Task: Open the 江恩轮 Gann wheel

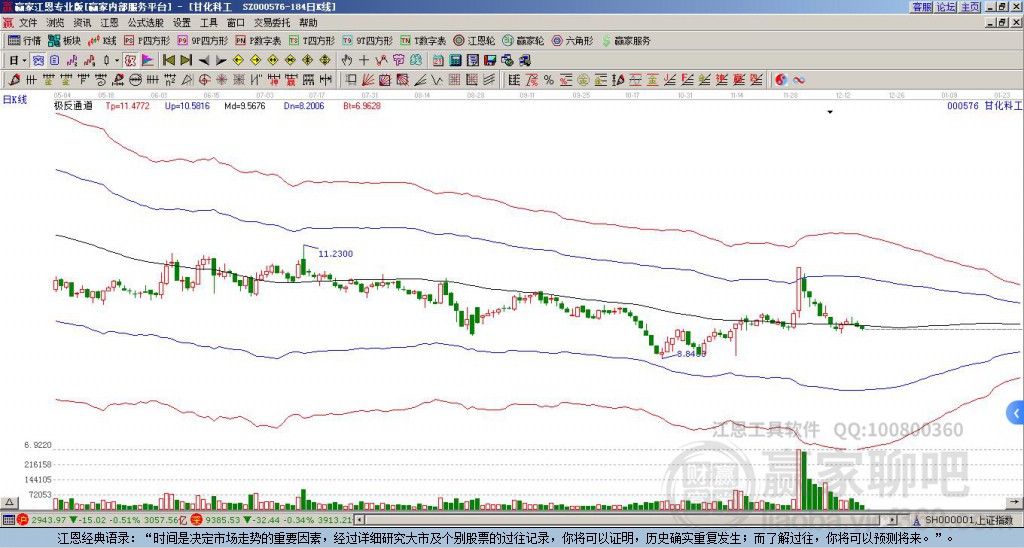Action: [474, 41]
